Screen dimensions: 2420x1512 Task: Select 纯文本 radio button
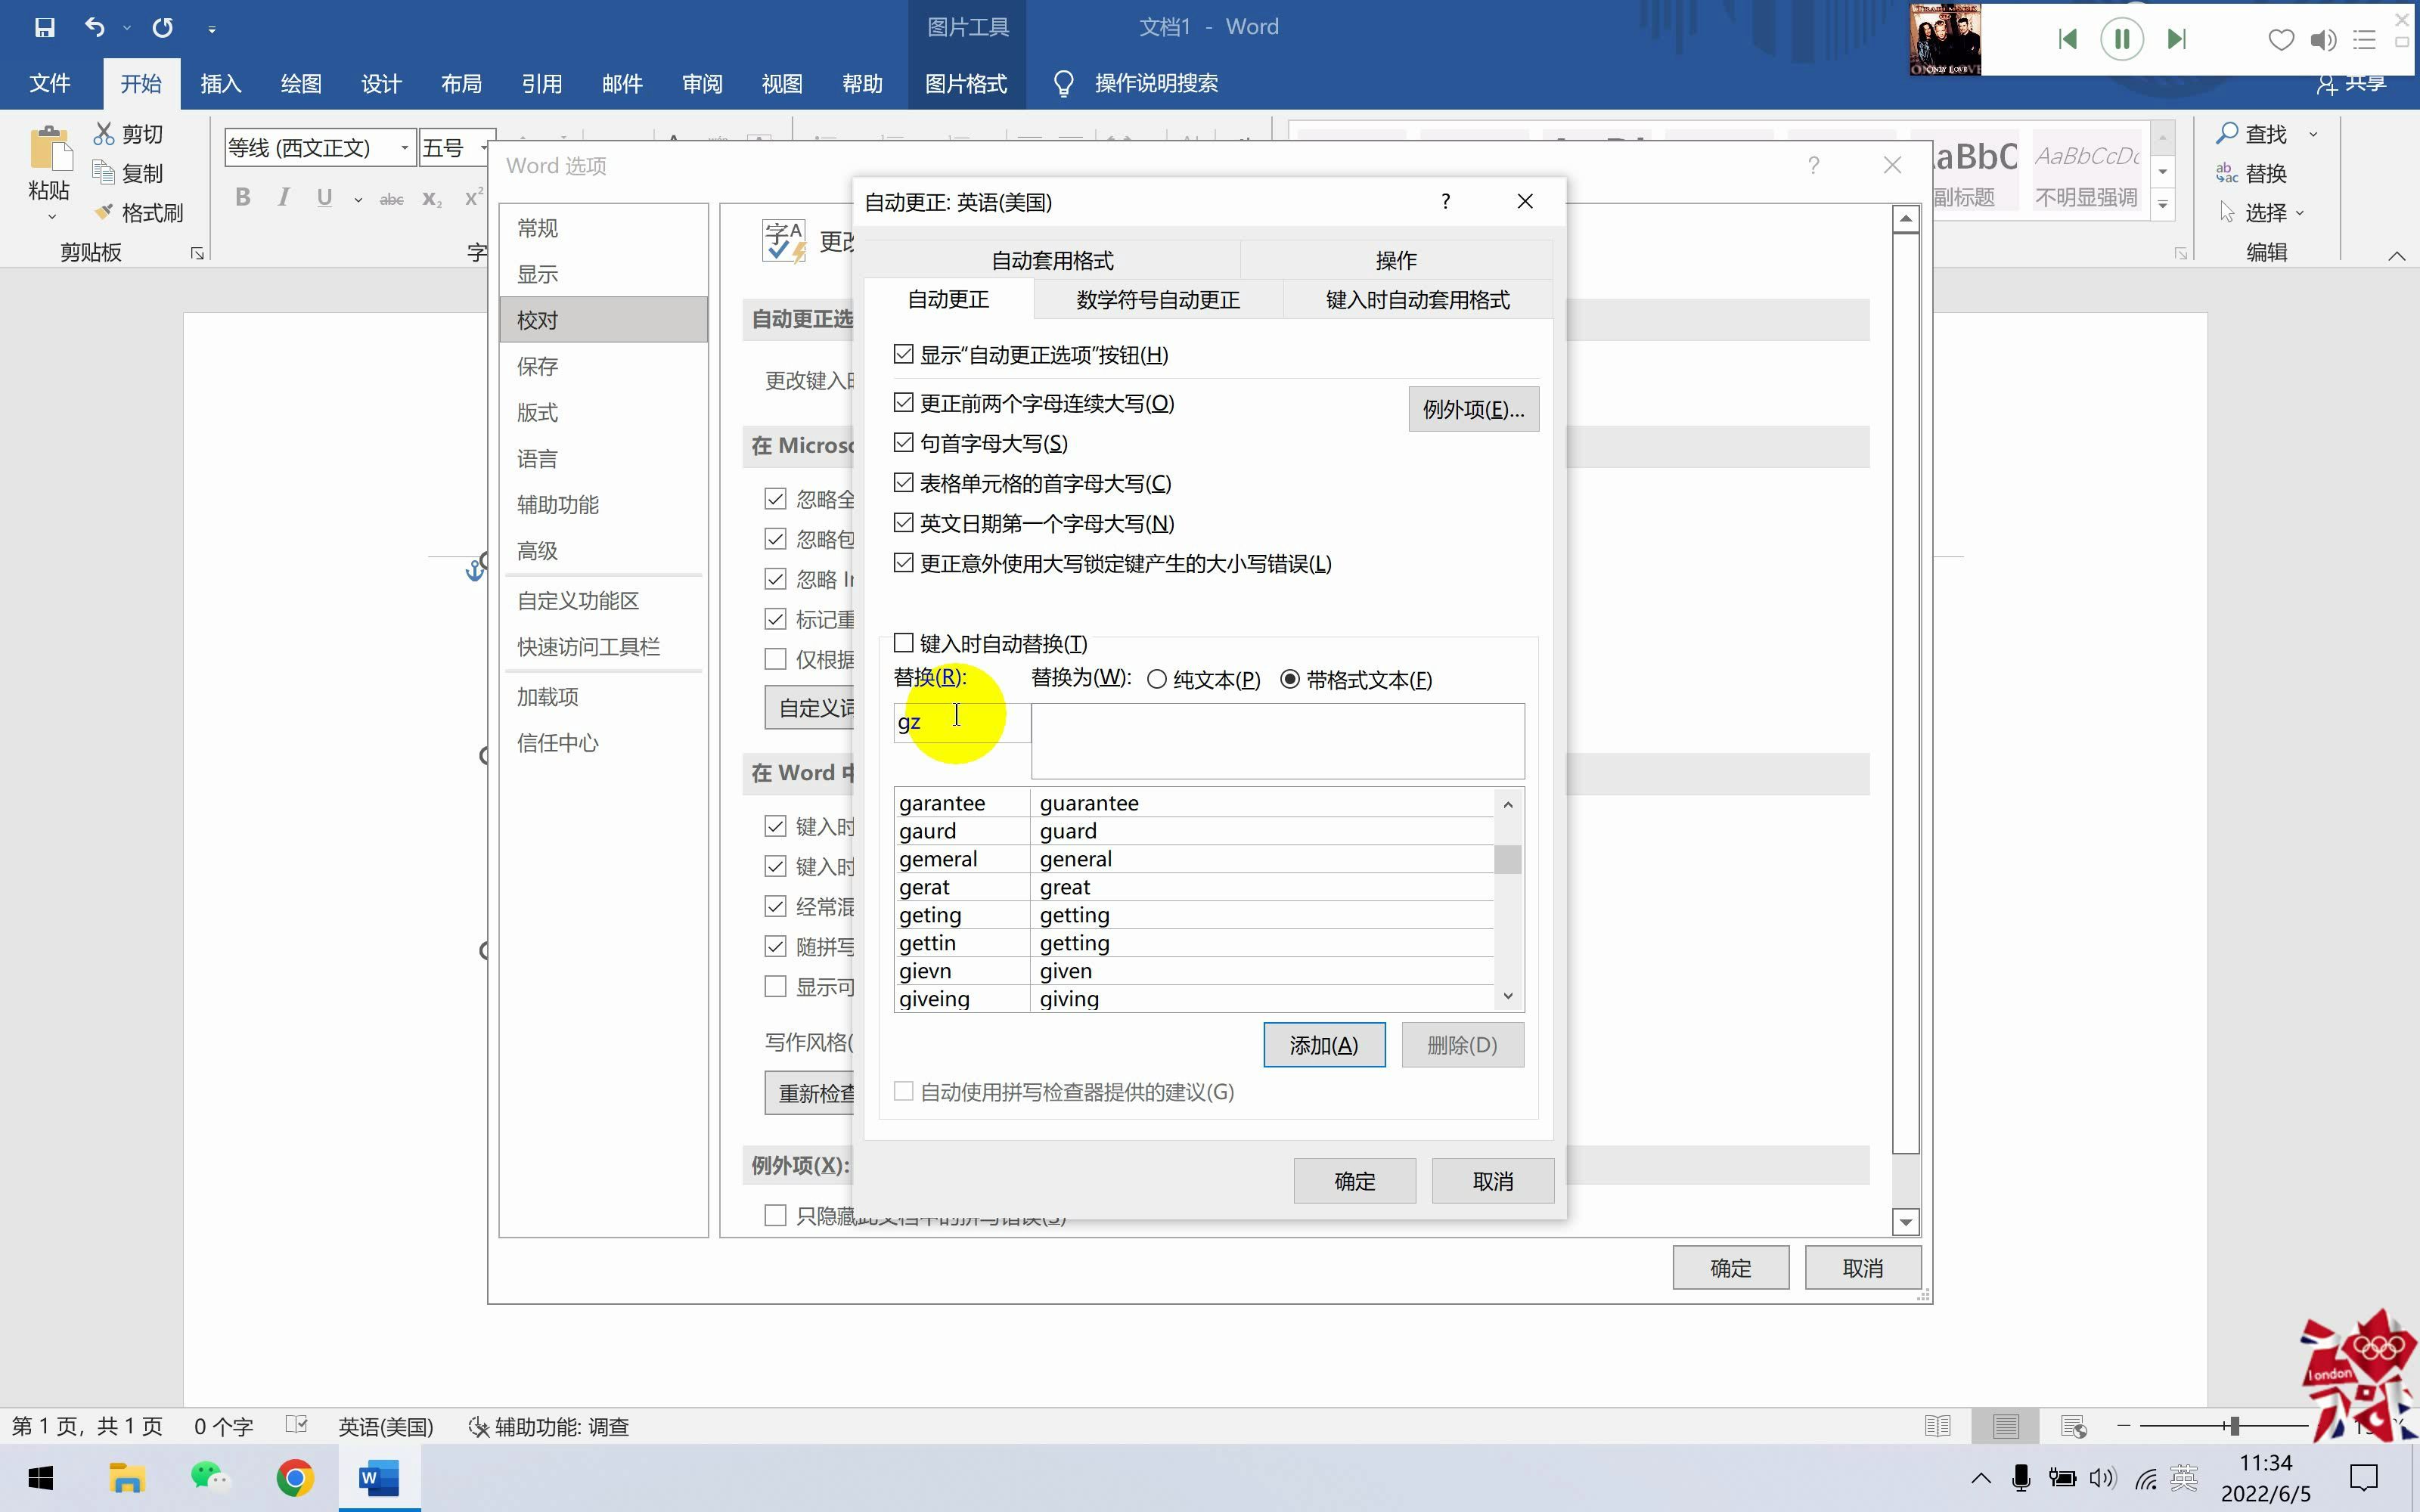1157,680
